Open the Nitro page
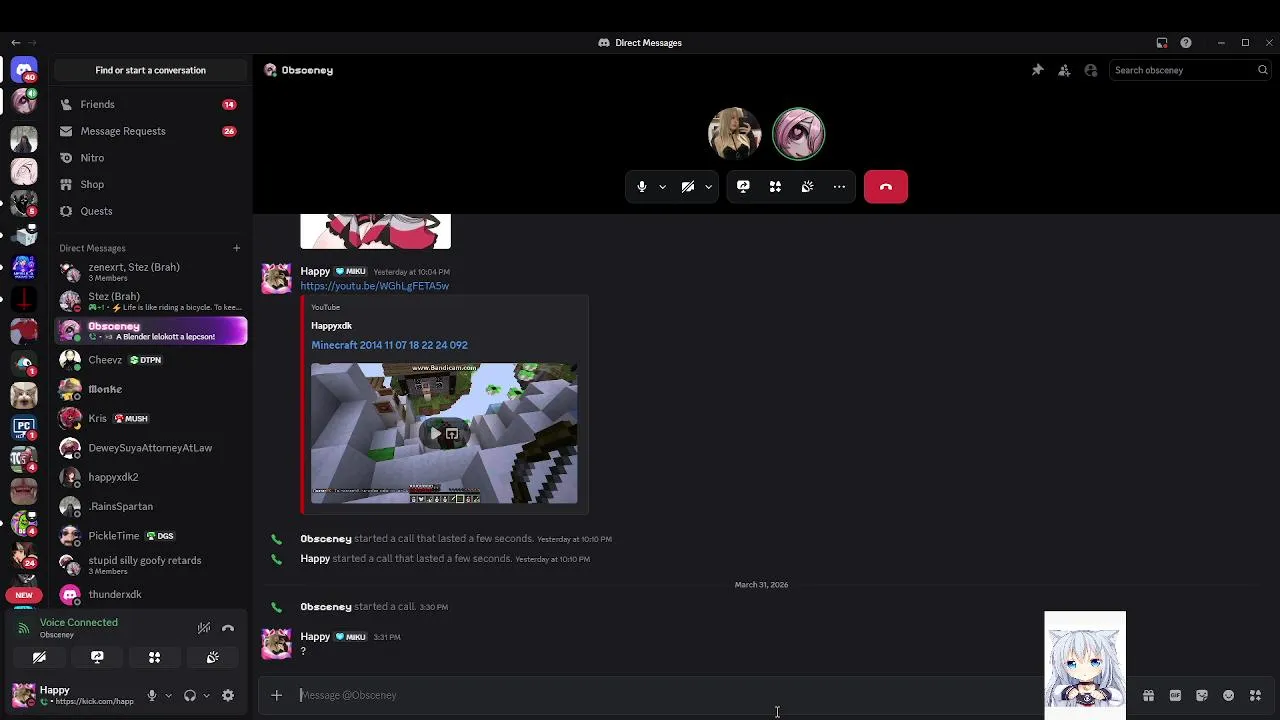This screenshot has width=1280, height=720. pos(150,158)
